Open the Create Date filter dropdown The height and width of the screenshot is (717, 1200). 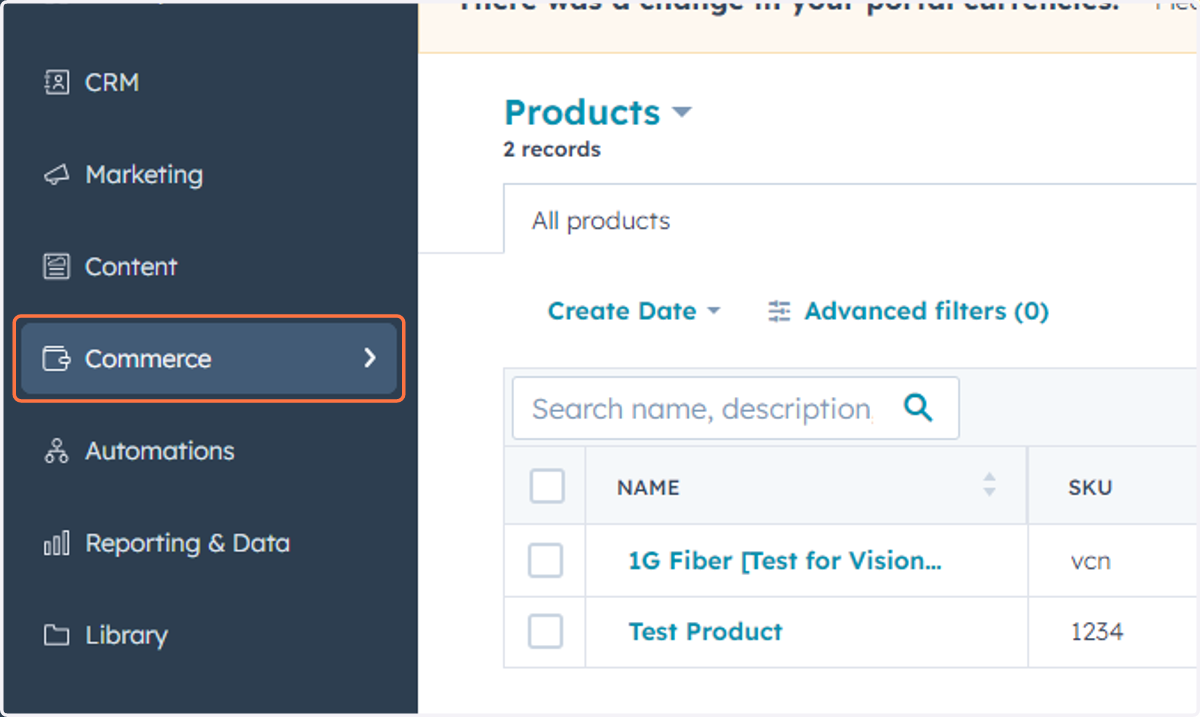(634, 311)
